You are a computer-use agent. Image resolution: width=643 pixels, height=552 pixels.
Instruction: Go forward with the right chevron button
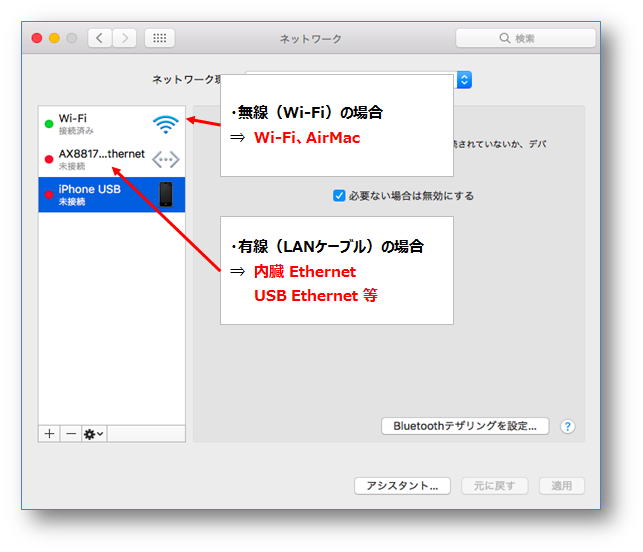124,38
